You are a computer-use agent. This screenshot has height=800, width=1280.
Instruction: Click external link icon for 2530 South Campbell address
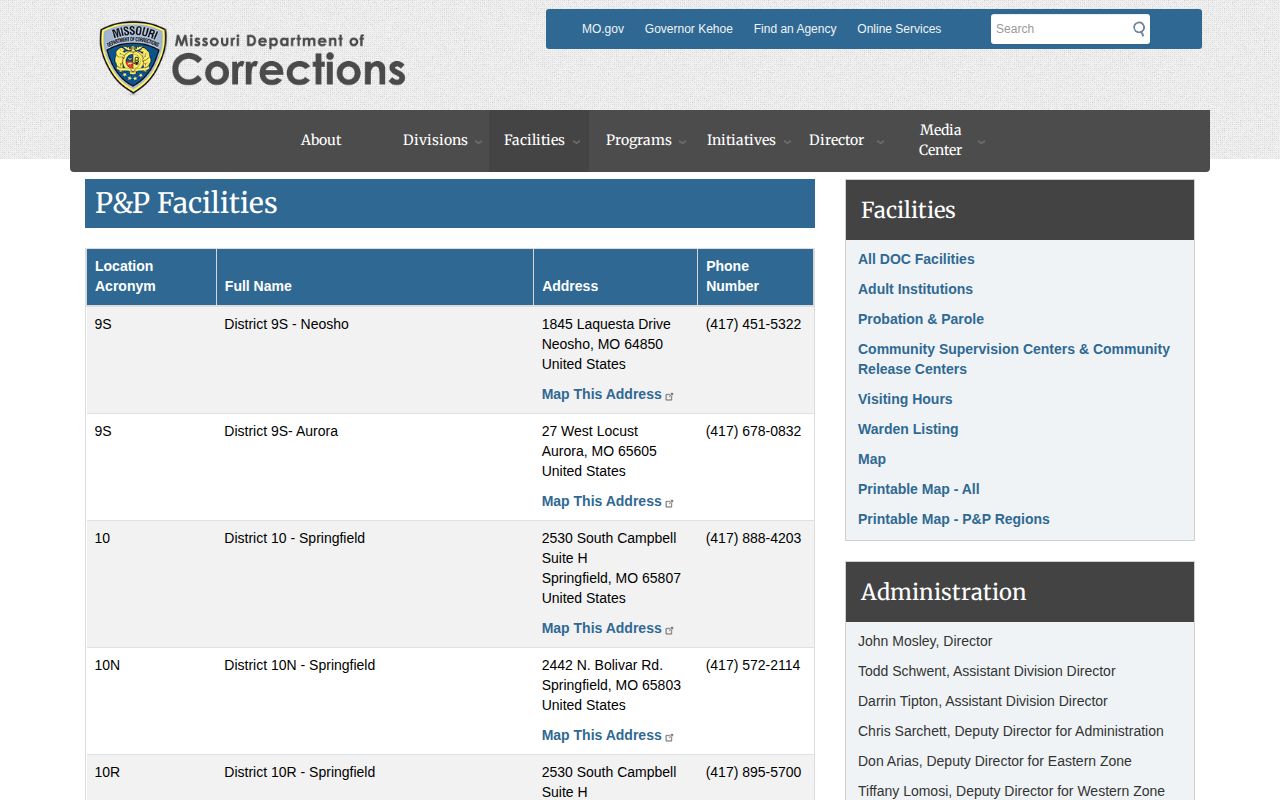pyautogui.click(x=669, y=630)
